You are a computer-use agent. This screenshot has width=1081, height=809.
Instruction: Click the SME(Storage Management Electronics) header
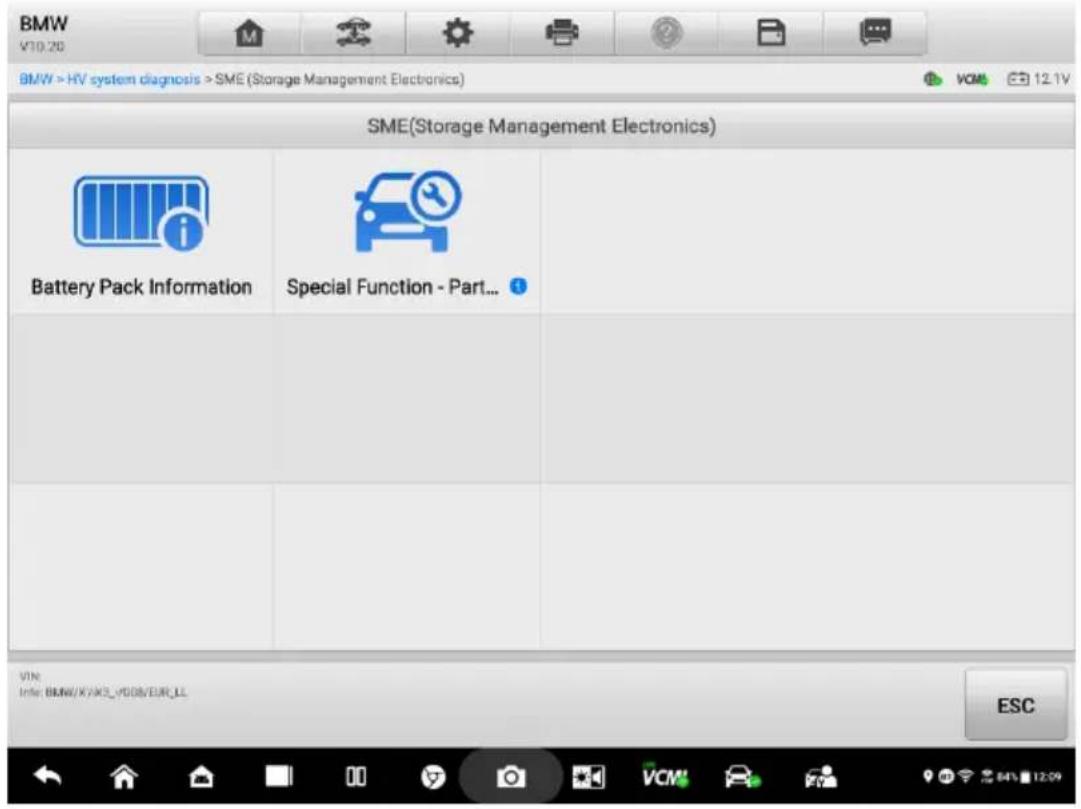coord(541,126)
